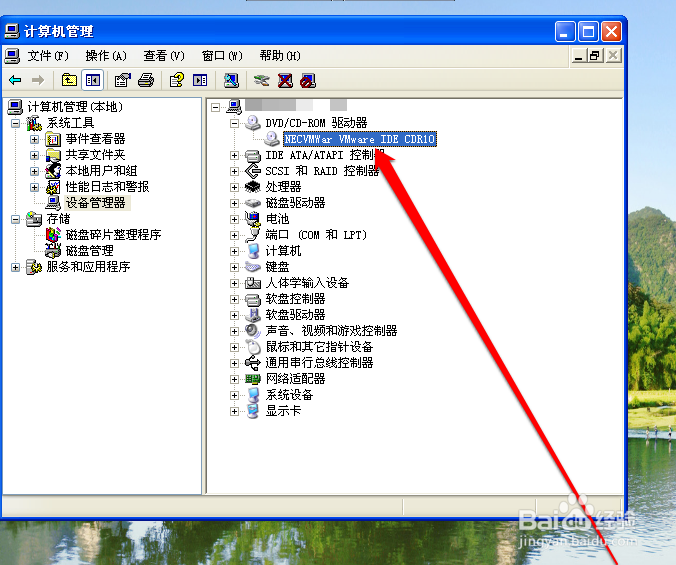676x565 pixels.
Task: Click the Back arrow toolbar icon
Action: [15, 80]
